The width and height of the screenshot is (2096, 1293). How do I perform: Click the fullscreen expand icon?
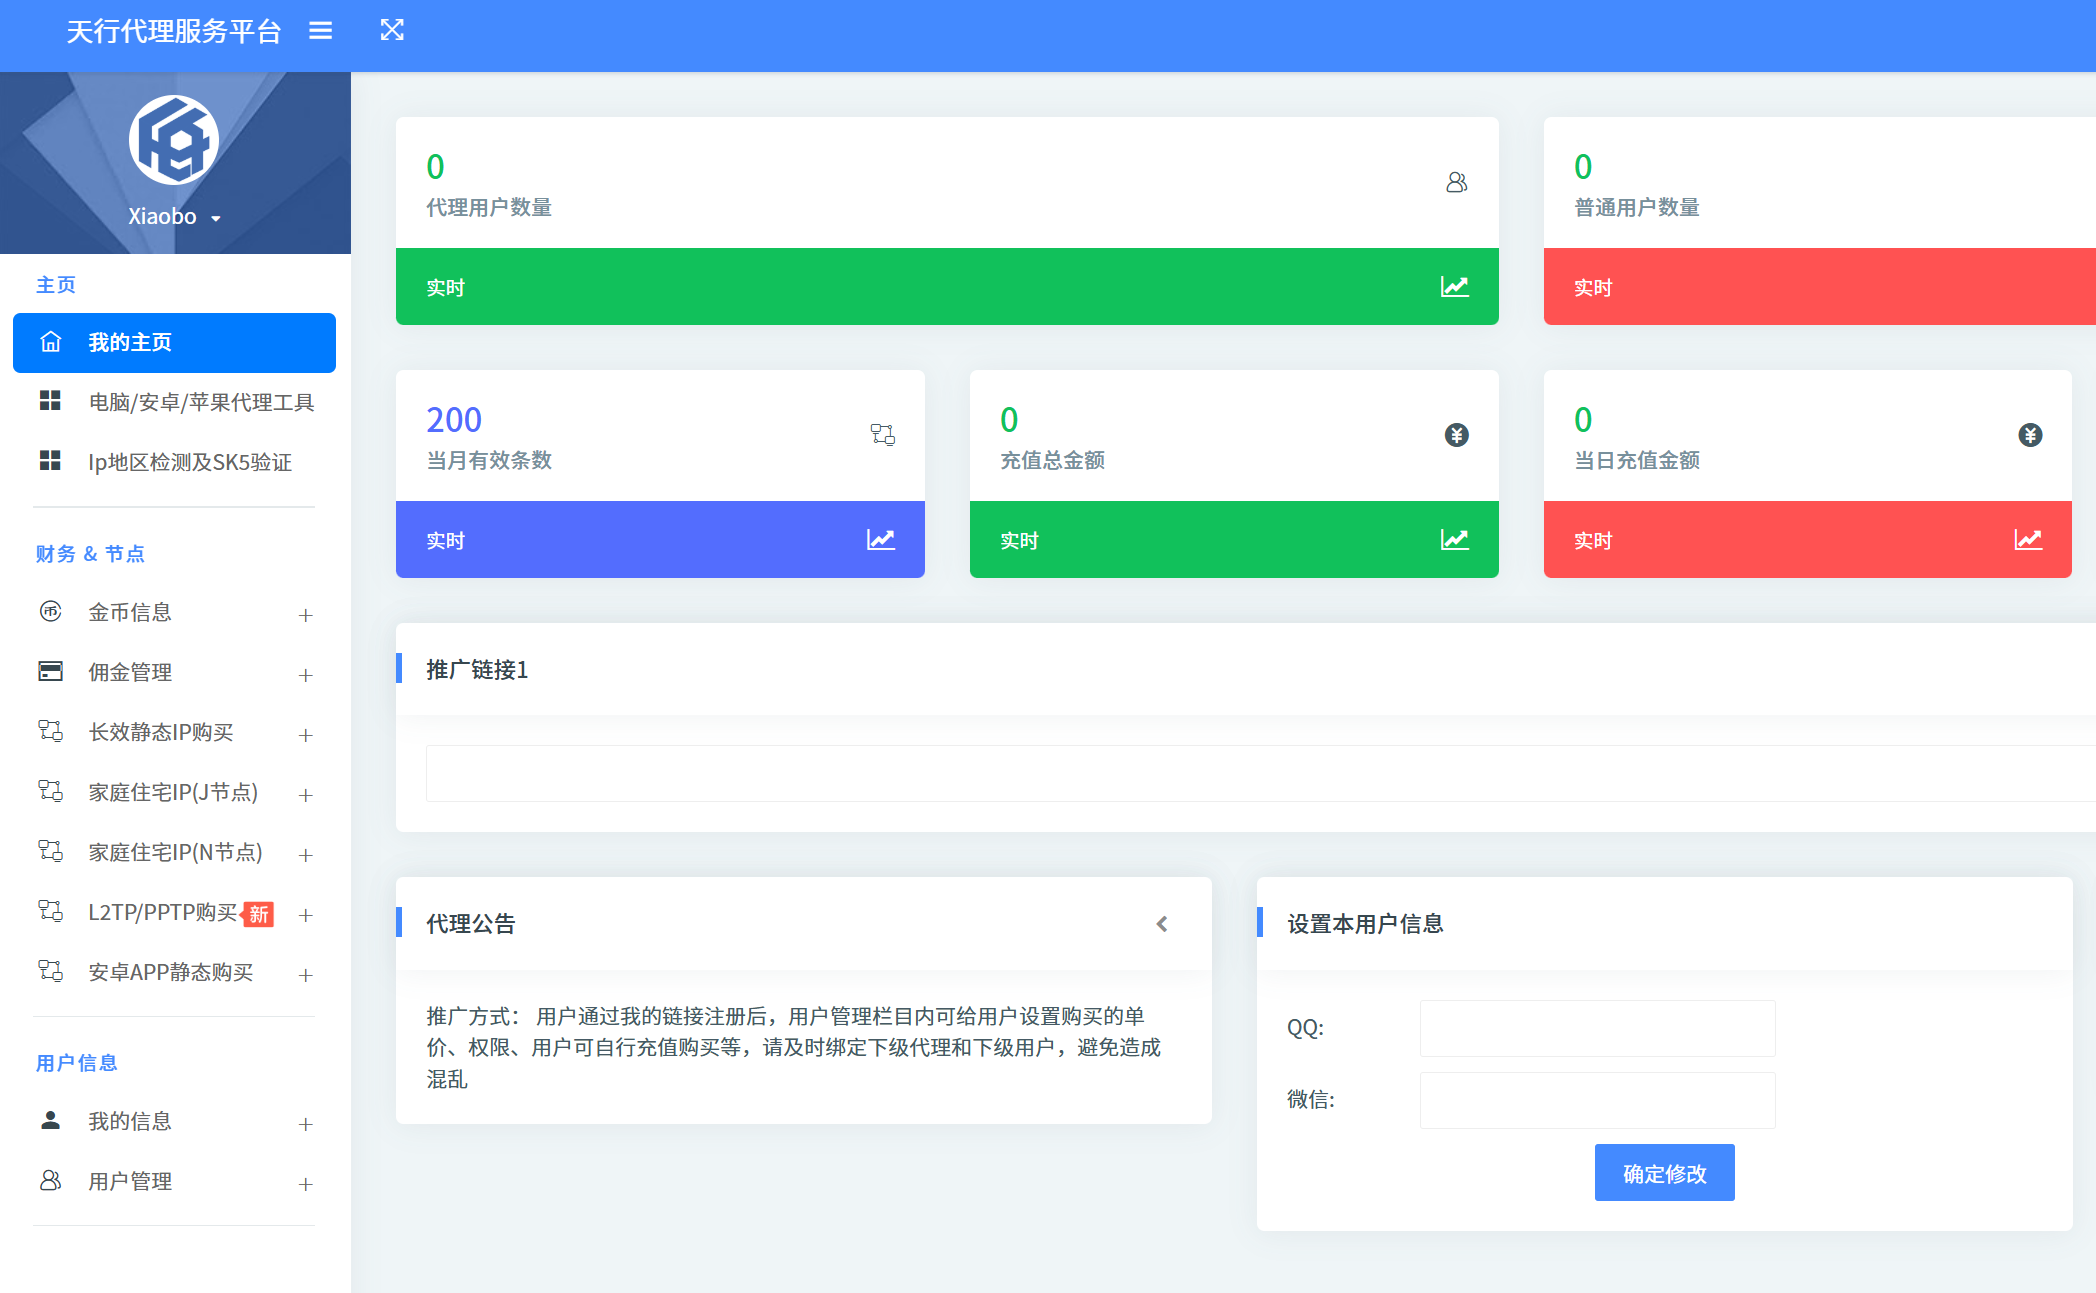click(392, 30)
